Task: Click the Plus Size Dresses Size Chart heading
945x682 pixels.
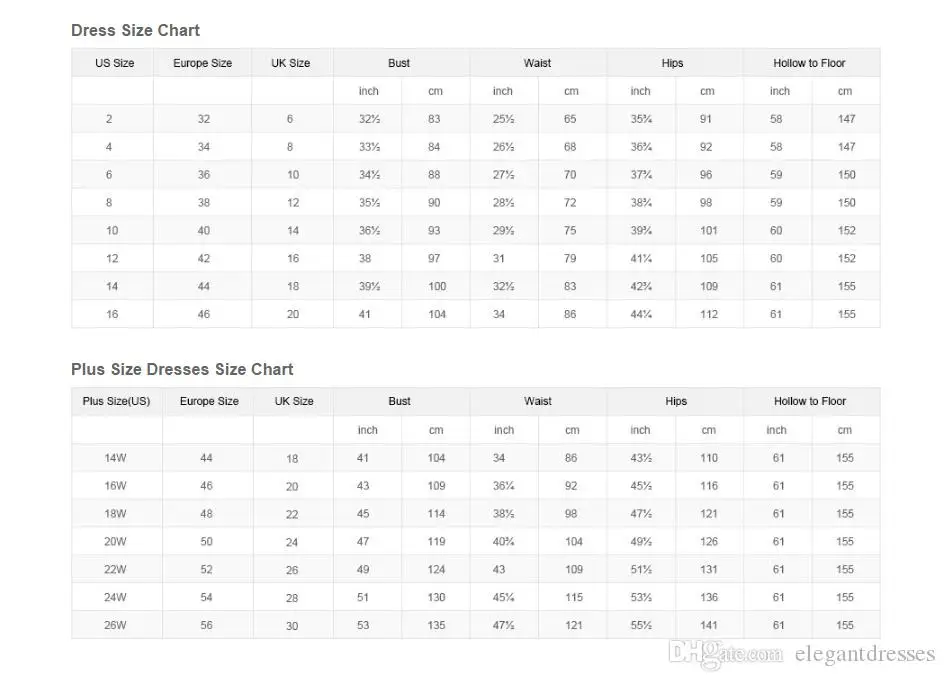Action: [x=182, y=369]
